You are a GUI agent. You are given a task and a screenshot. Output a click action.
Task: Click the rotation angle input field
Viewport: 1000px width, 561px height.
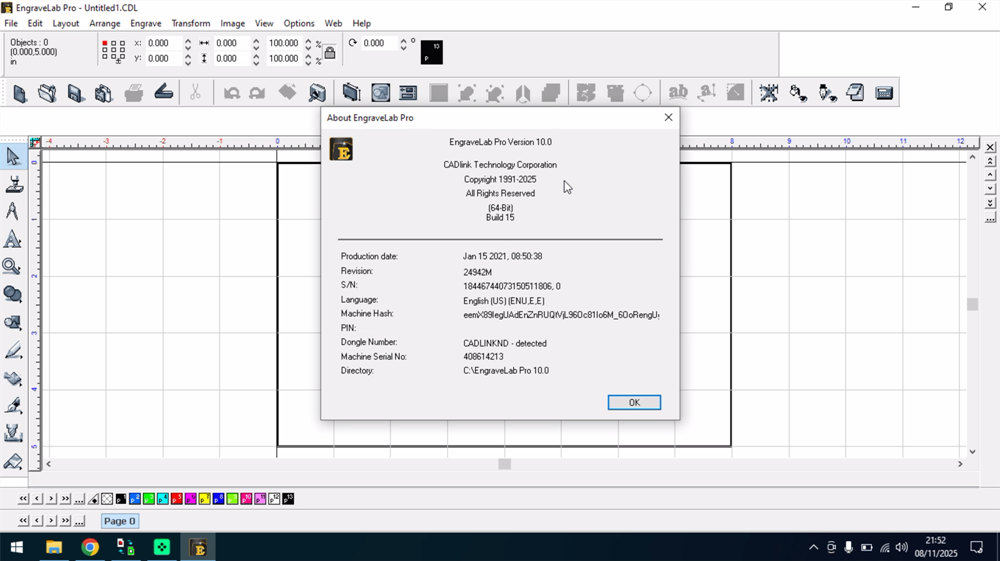[379, 43]
